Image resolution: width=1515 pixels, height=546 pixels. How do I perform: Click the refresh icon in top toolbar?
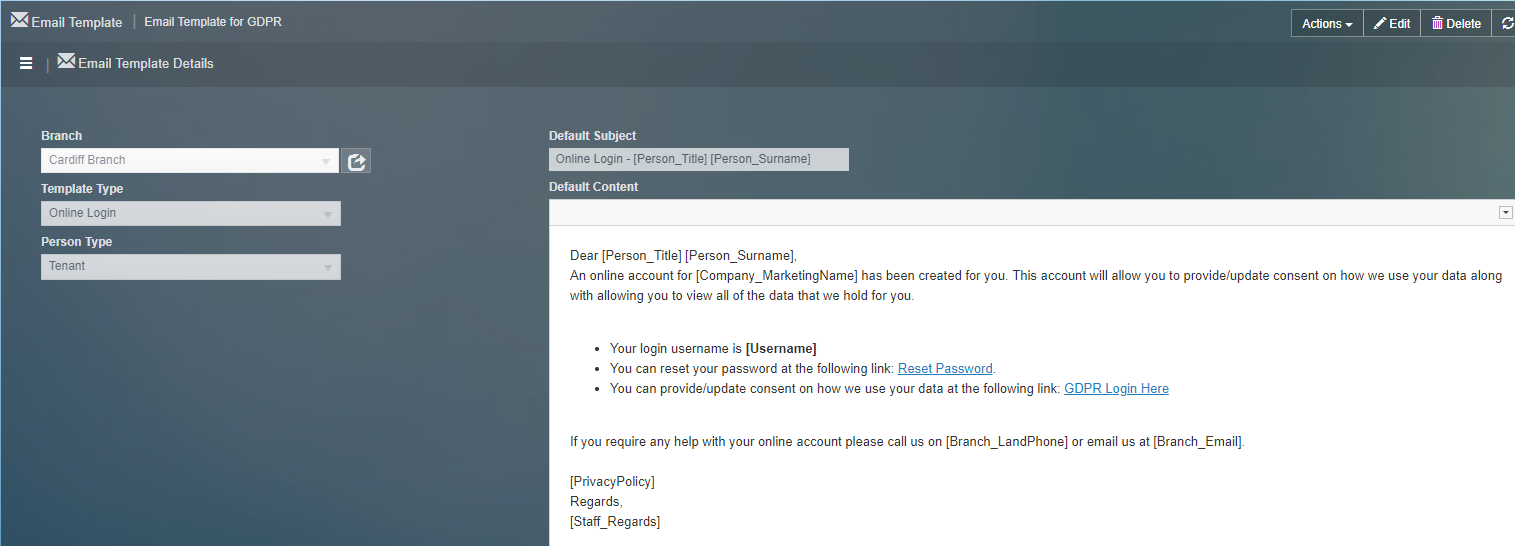tap(1507, 23)
